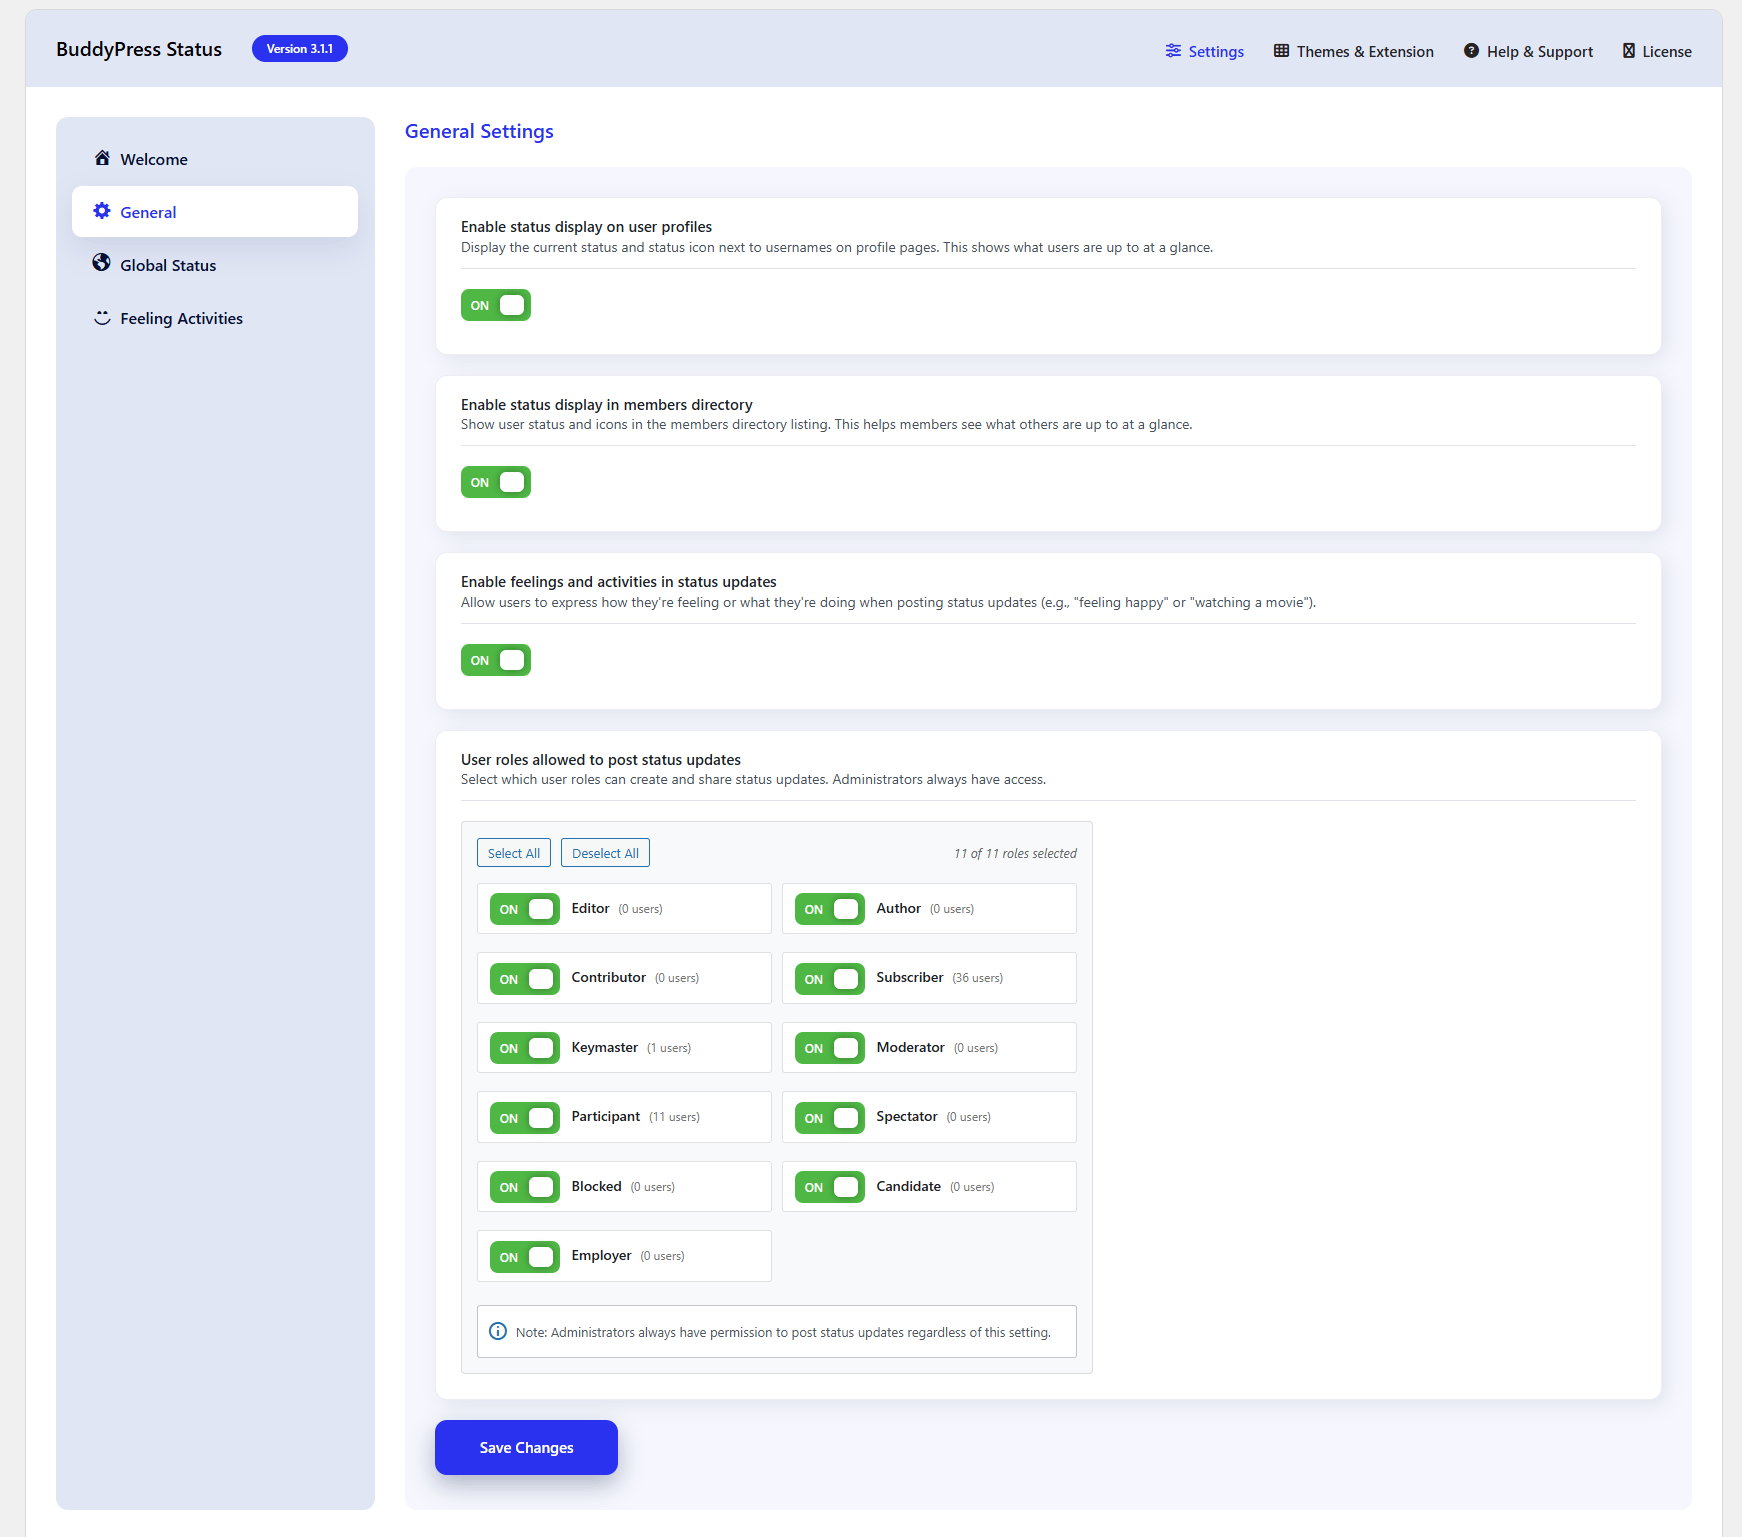1742x1537 pixels.
Task: Open the Global Status menu item
Action: pyautogui.click(x=168, y=265)
